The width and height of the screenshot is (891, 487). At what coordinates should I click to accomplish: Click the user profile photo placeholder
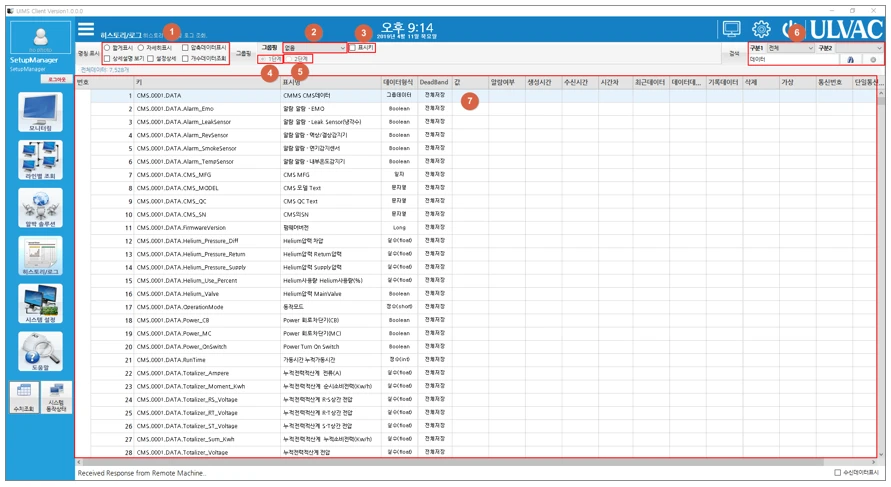pos(40,38)
